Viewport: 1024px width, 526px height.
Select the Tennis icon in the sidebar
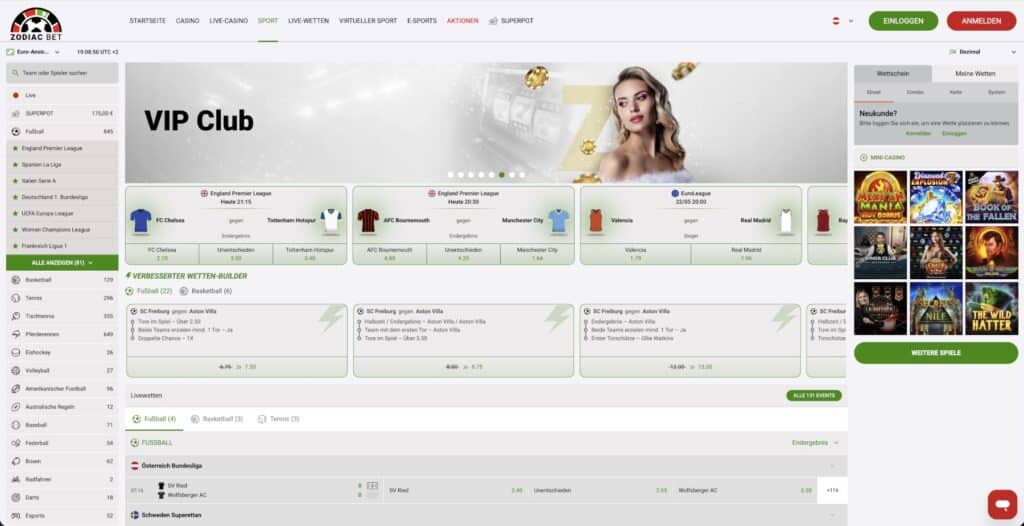pos(16,298)
